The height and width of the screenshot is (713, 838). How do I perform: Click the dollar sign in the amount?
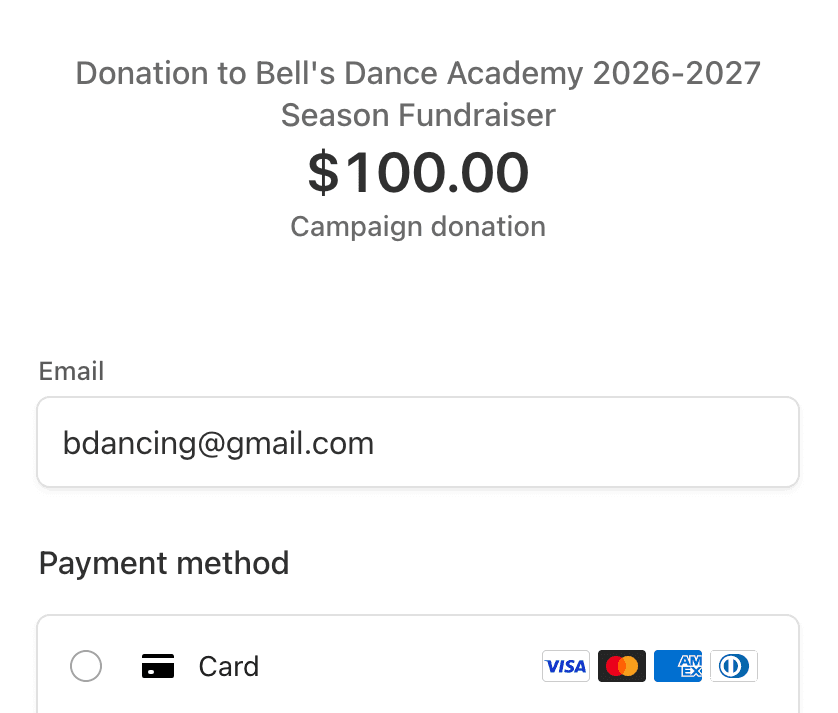pos(323,173)
